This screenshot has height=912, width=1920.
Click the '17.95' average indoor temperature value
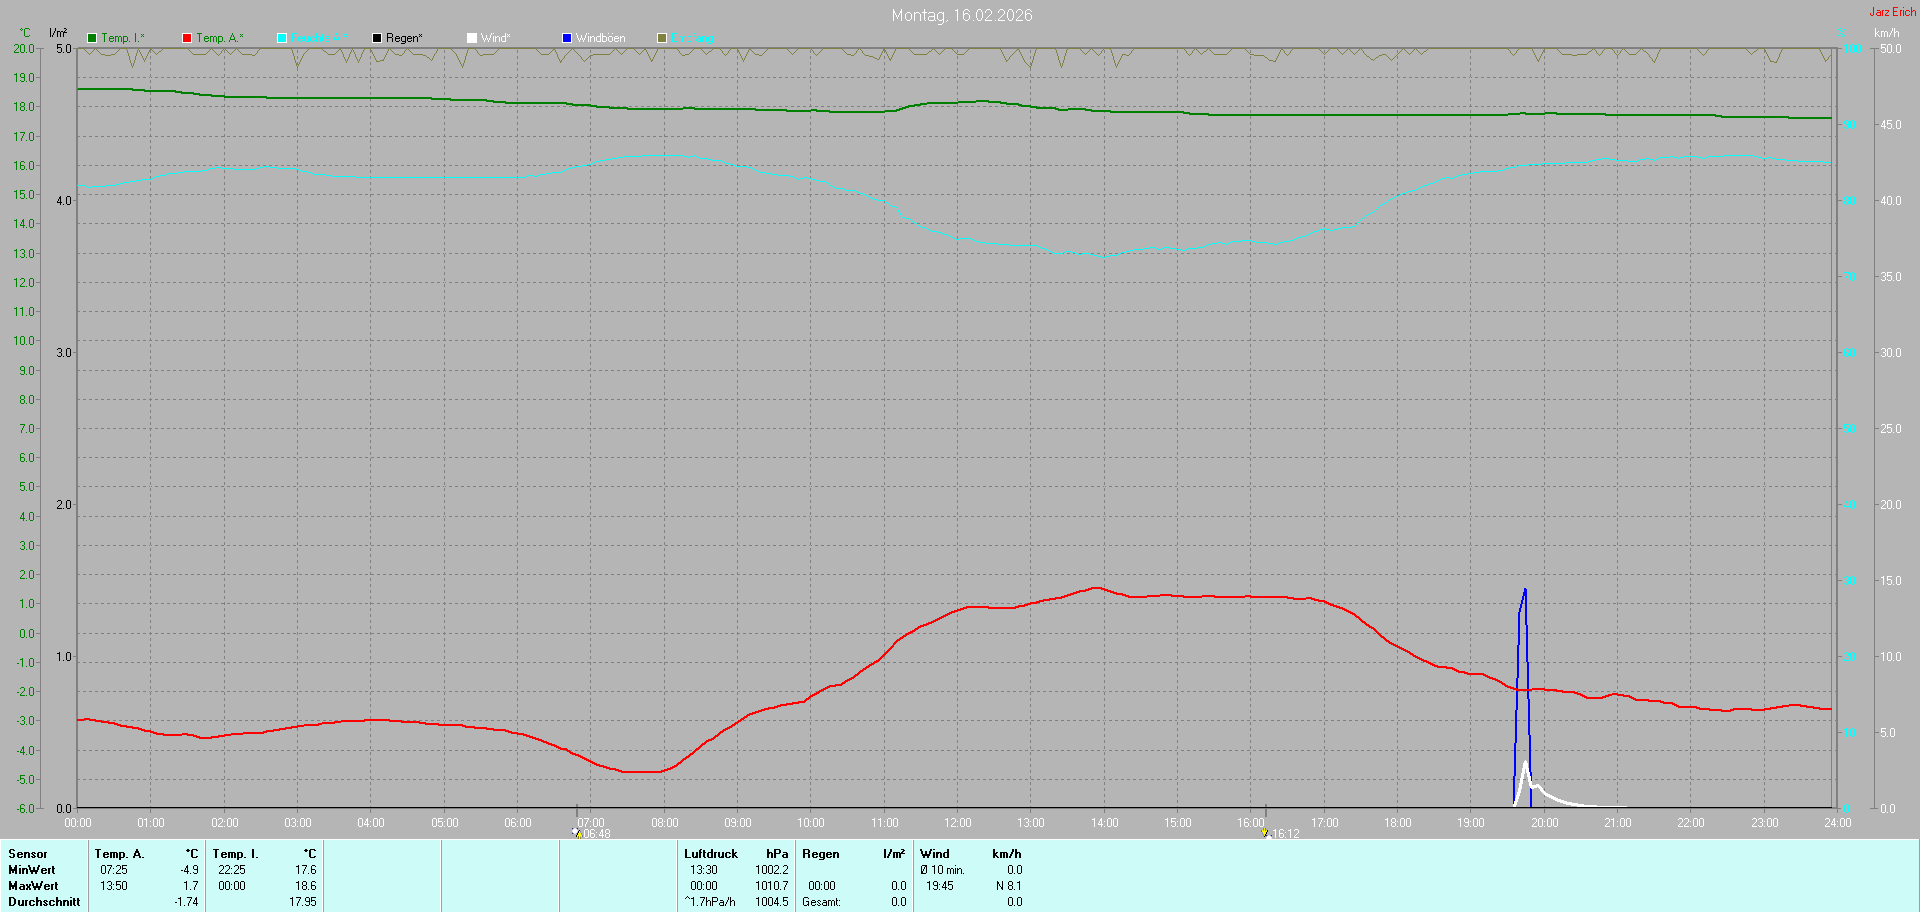[x=303, y=902]
